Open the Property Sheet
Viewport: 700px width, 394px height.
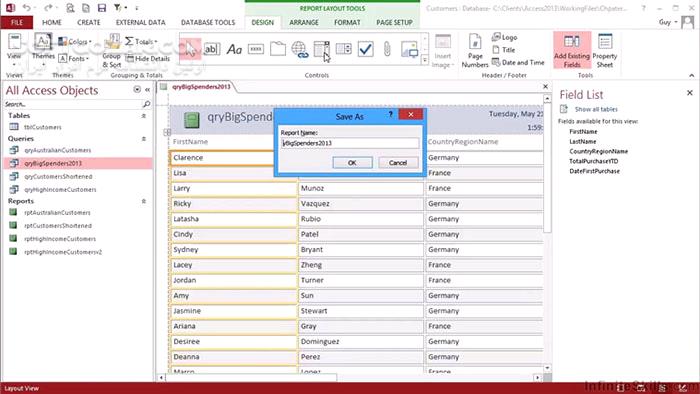(605, 50)
